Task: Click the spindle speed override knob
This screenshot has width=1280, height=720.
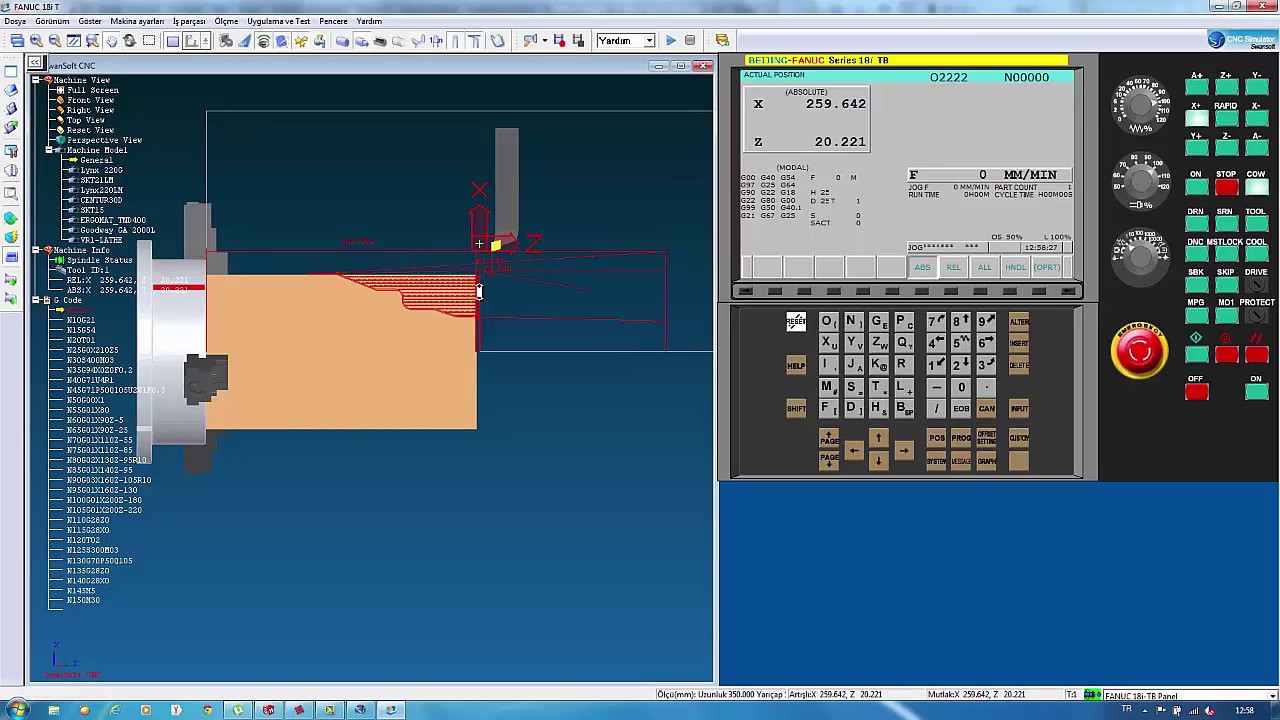Action: pos(1140,180)
